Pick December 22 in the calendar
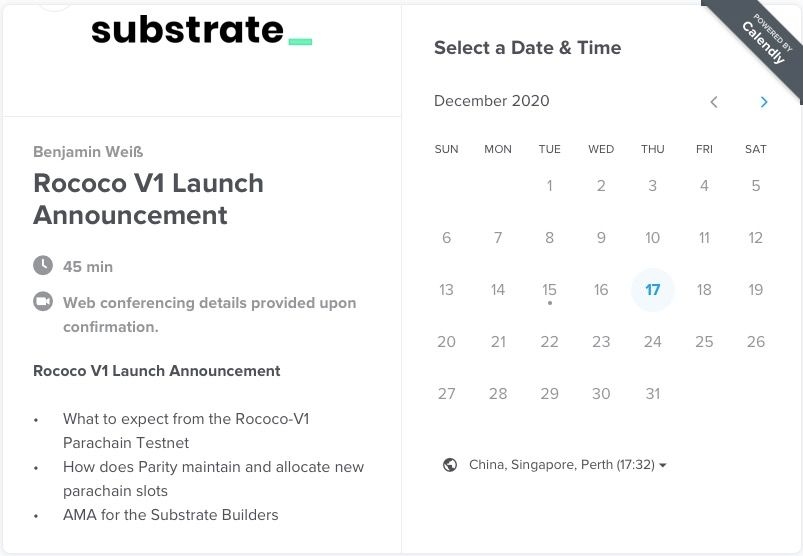This screenshot has width=803, height=556. [x=550, y=341]
